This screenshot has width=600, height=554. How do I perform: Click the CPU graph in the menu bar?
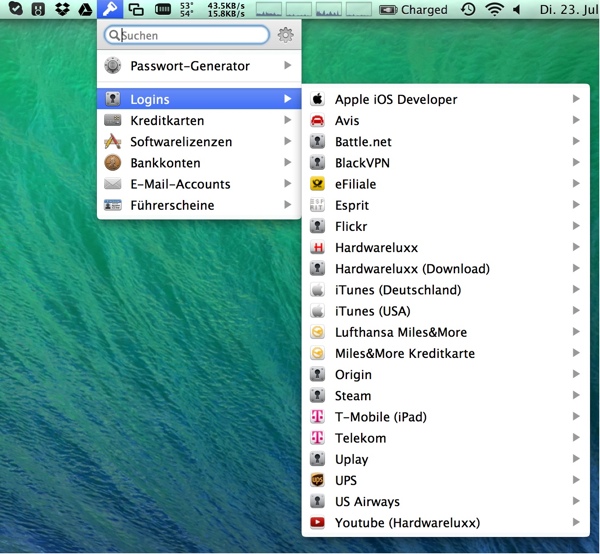269,10
